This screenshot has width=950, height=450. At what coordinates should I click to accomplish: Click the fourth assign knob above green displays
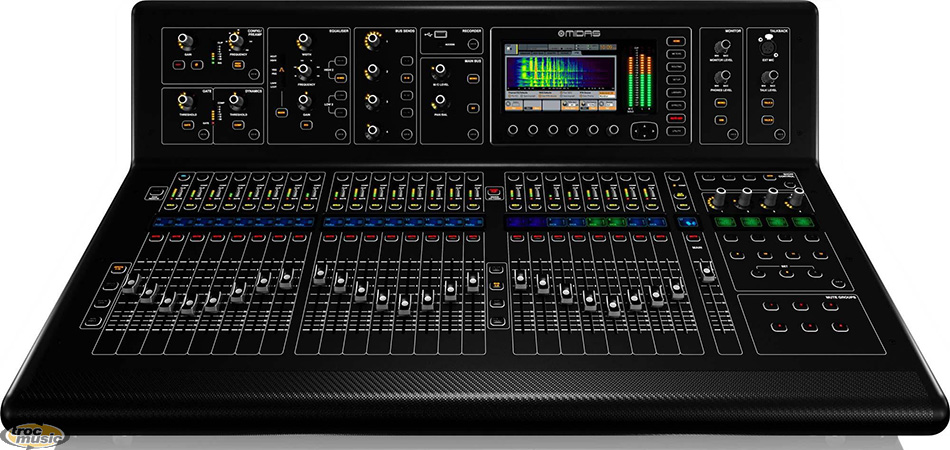point(797,196)
